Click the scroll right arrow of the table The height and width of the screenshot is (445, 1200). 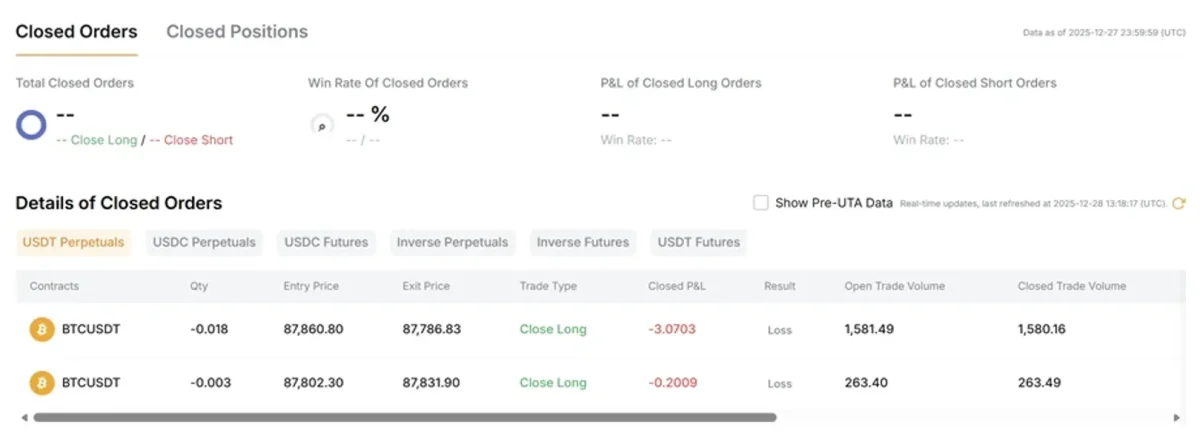point(1177,417)
